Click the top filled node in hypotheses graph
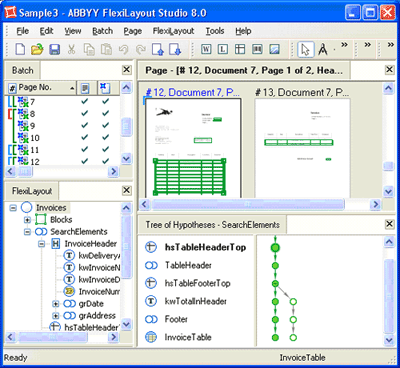400x368 pixels. point(275,248)
